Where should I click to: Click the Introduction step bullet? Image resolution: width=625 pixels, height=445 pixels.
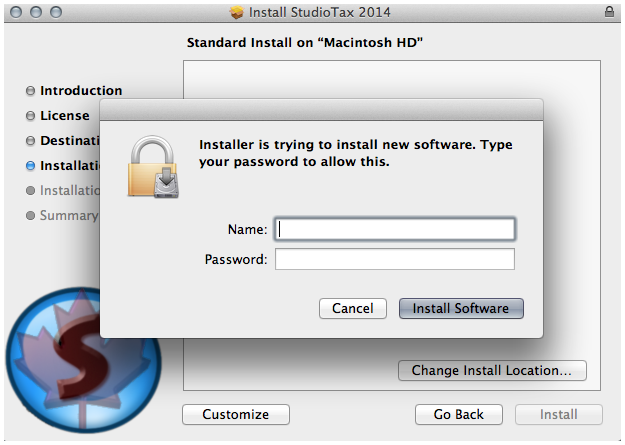(x=30, y=91)
